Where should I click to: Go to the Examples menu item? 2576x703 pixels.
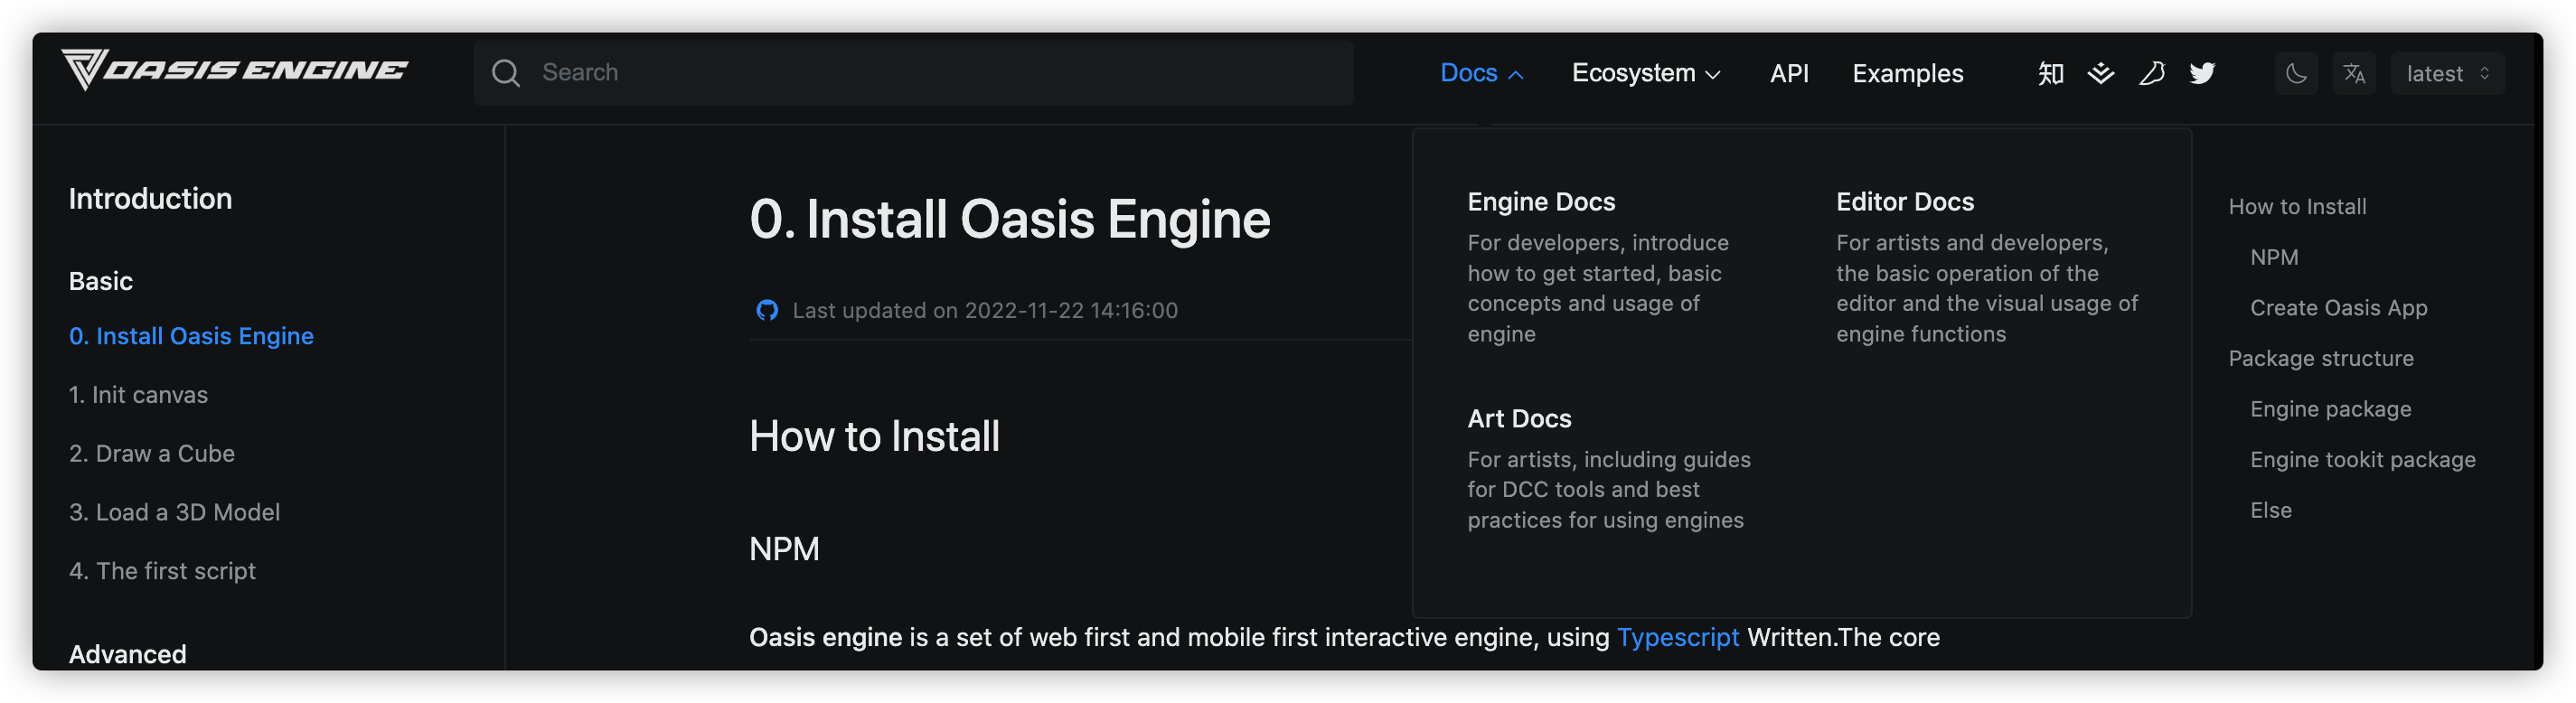pyautogui.click(x=1907, y=73)
